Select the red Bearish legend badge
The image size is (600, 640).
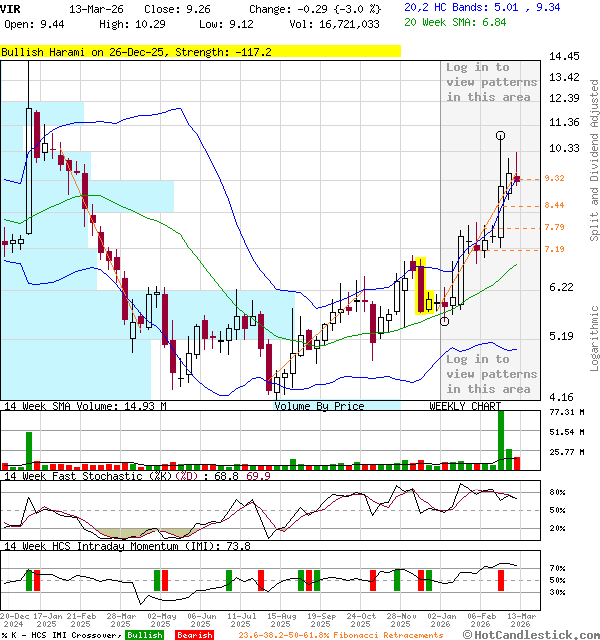click(195, 635)
